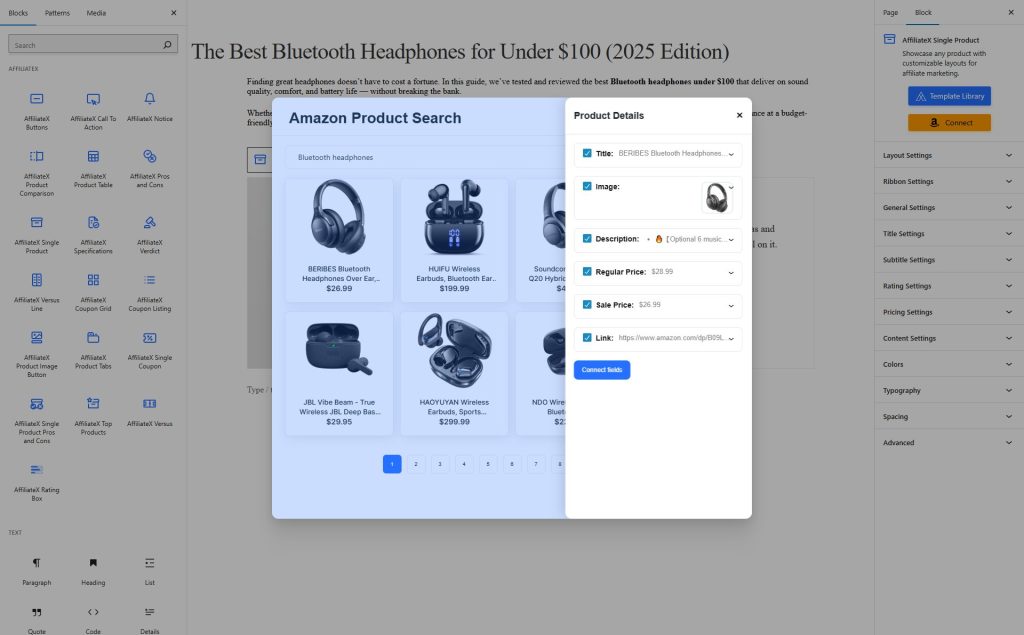Toggle the Regular Price checkbox
The width and height of the screenshot is (1024, 635).
(x=587, y=271)
